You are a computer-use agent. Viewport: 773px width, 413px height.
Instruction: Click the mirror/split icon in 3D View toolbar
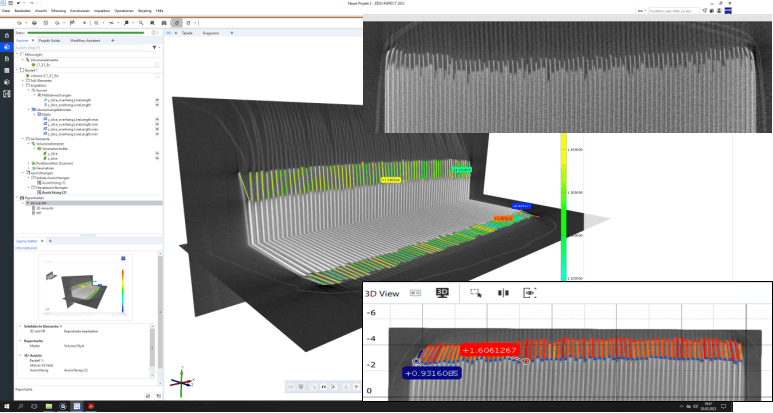tap(503, 293)
